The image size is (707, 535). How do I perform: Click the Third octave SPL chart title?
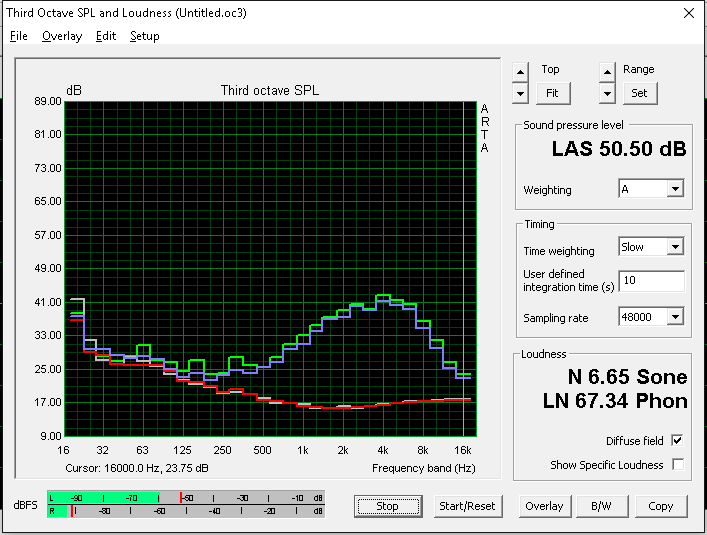tap(270, 91)
